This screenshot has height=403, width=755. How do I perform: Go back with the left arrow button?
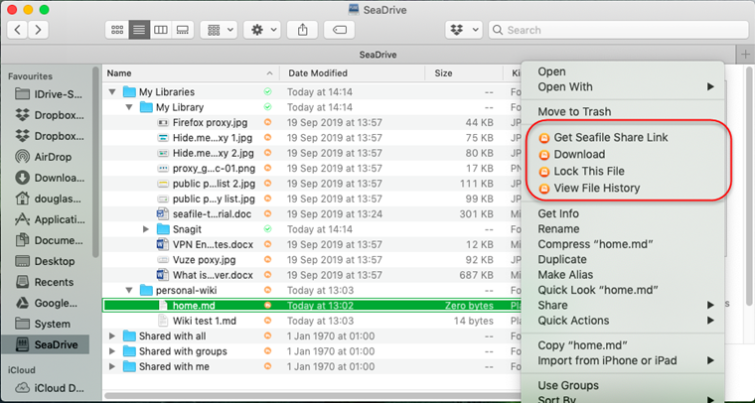pos(17,30)
